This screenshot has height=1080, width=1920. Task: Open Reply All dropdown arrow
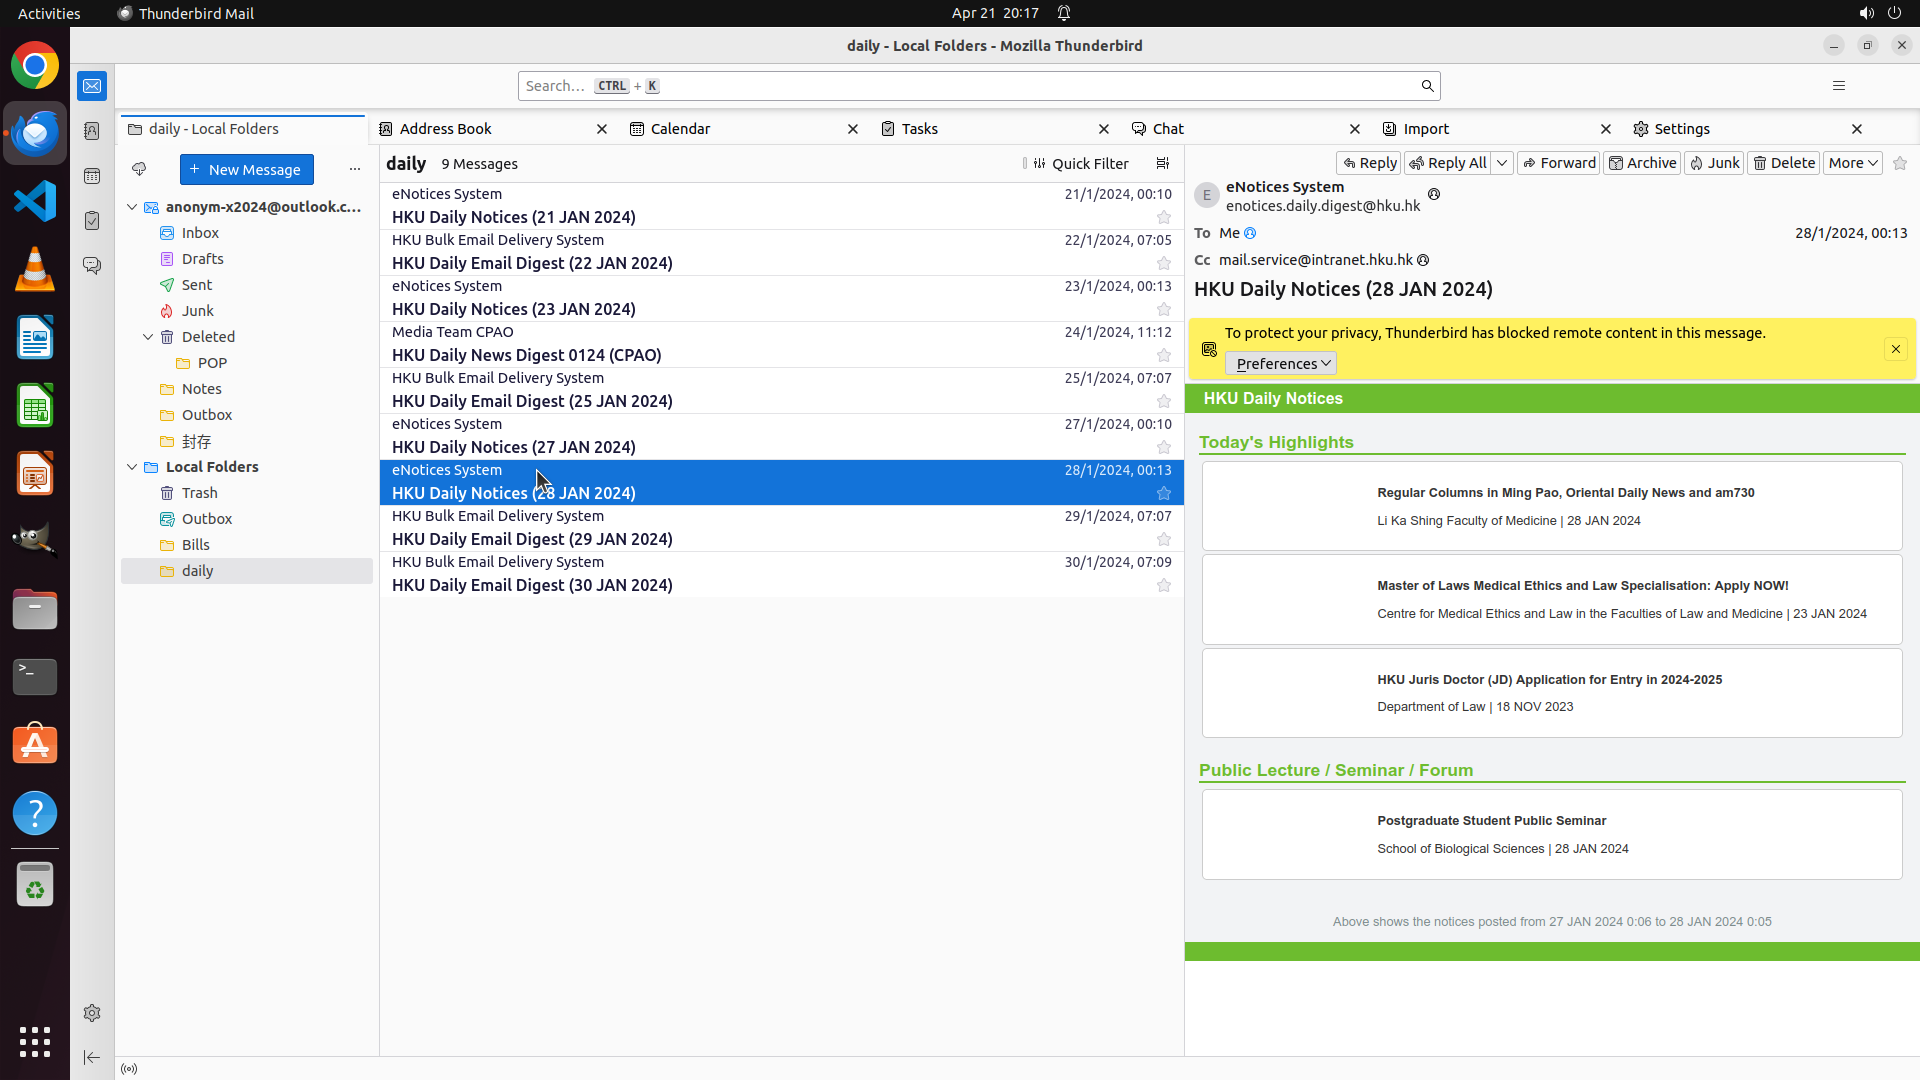[x=1502, y=163]
